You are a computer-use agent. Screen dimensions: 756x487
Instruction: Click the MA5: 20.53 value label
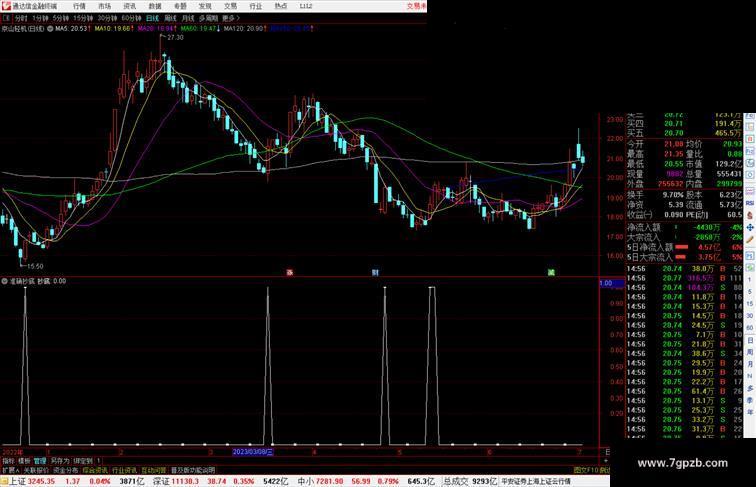pos(71,29)
